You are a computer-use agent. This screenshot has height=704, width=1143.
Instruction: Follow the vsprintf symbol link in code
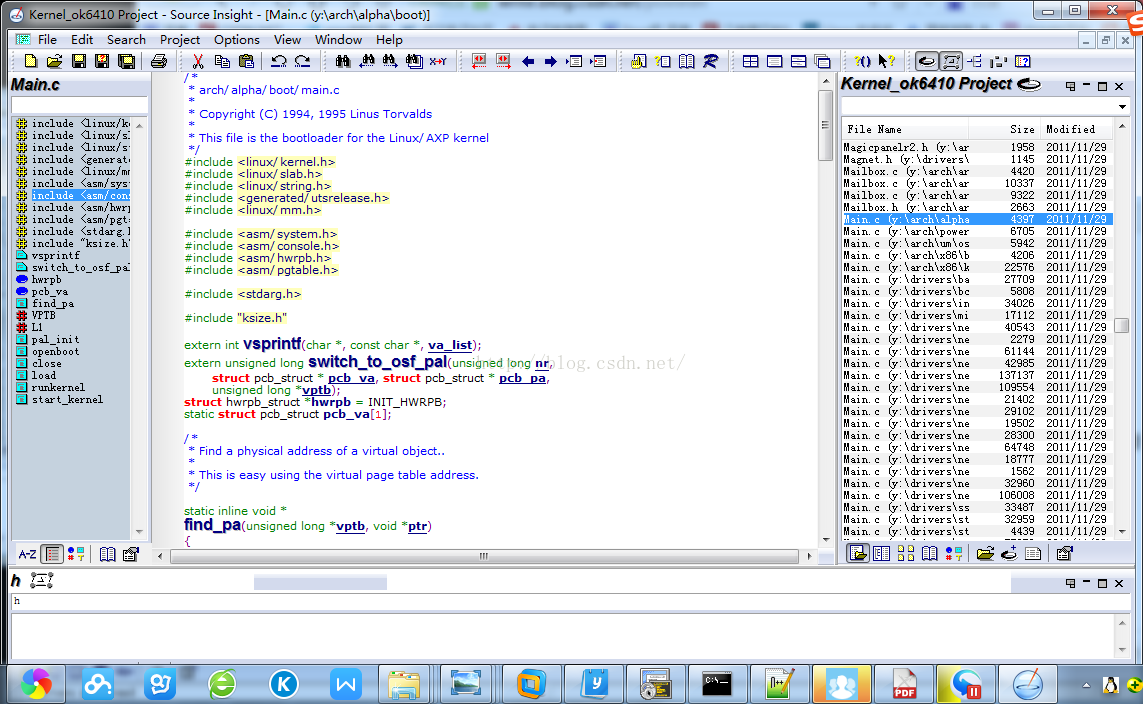click(x=272, y=343)
